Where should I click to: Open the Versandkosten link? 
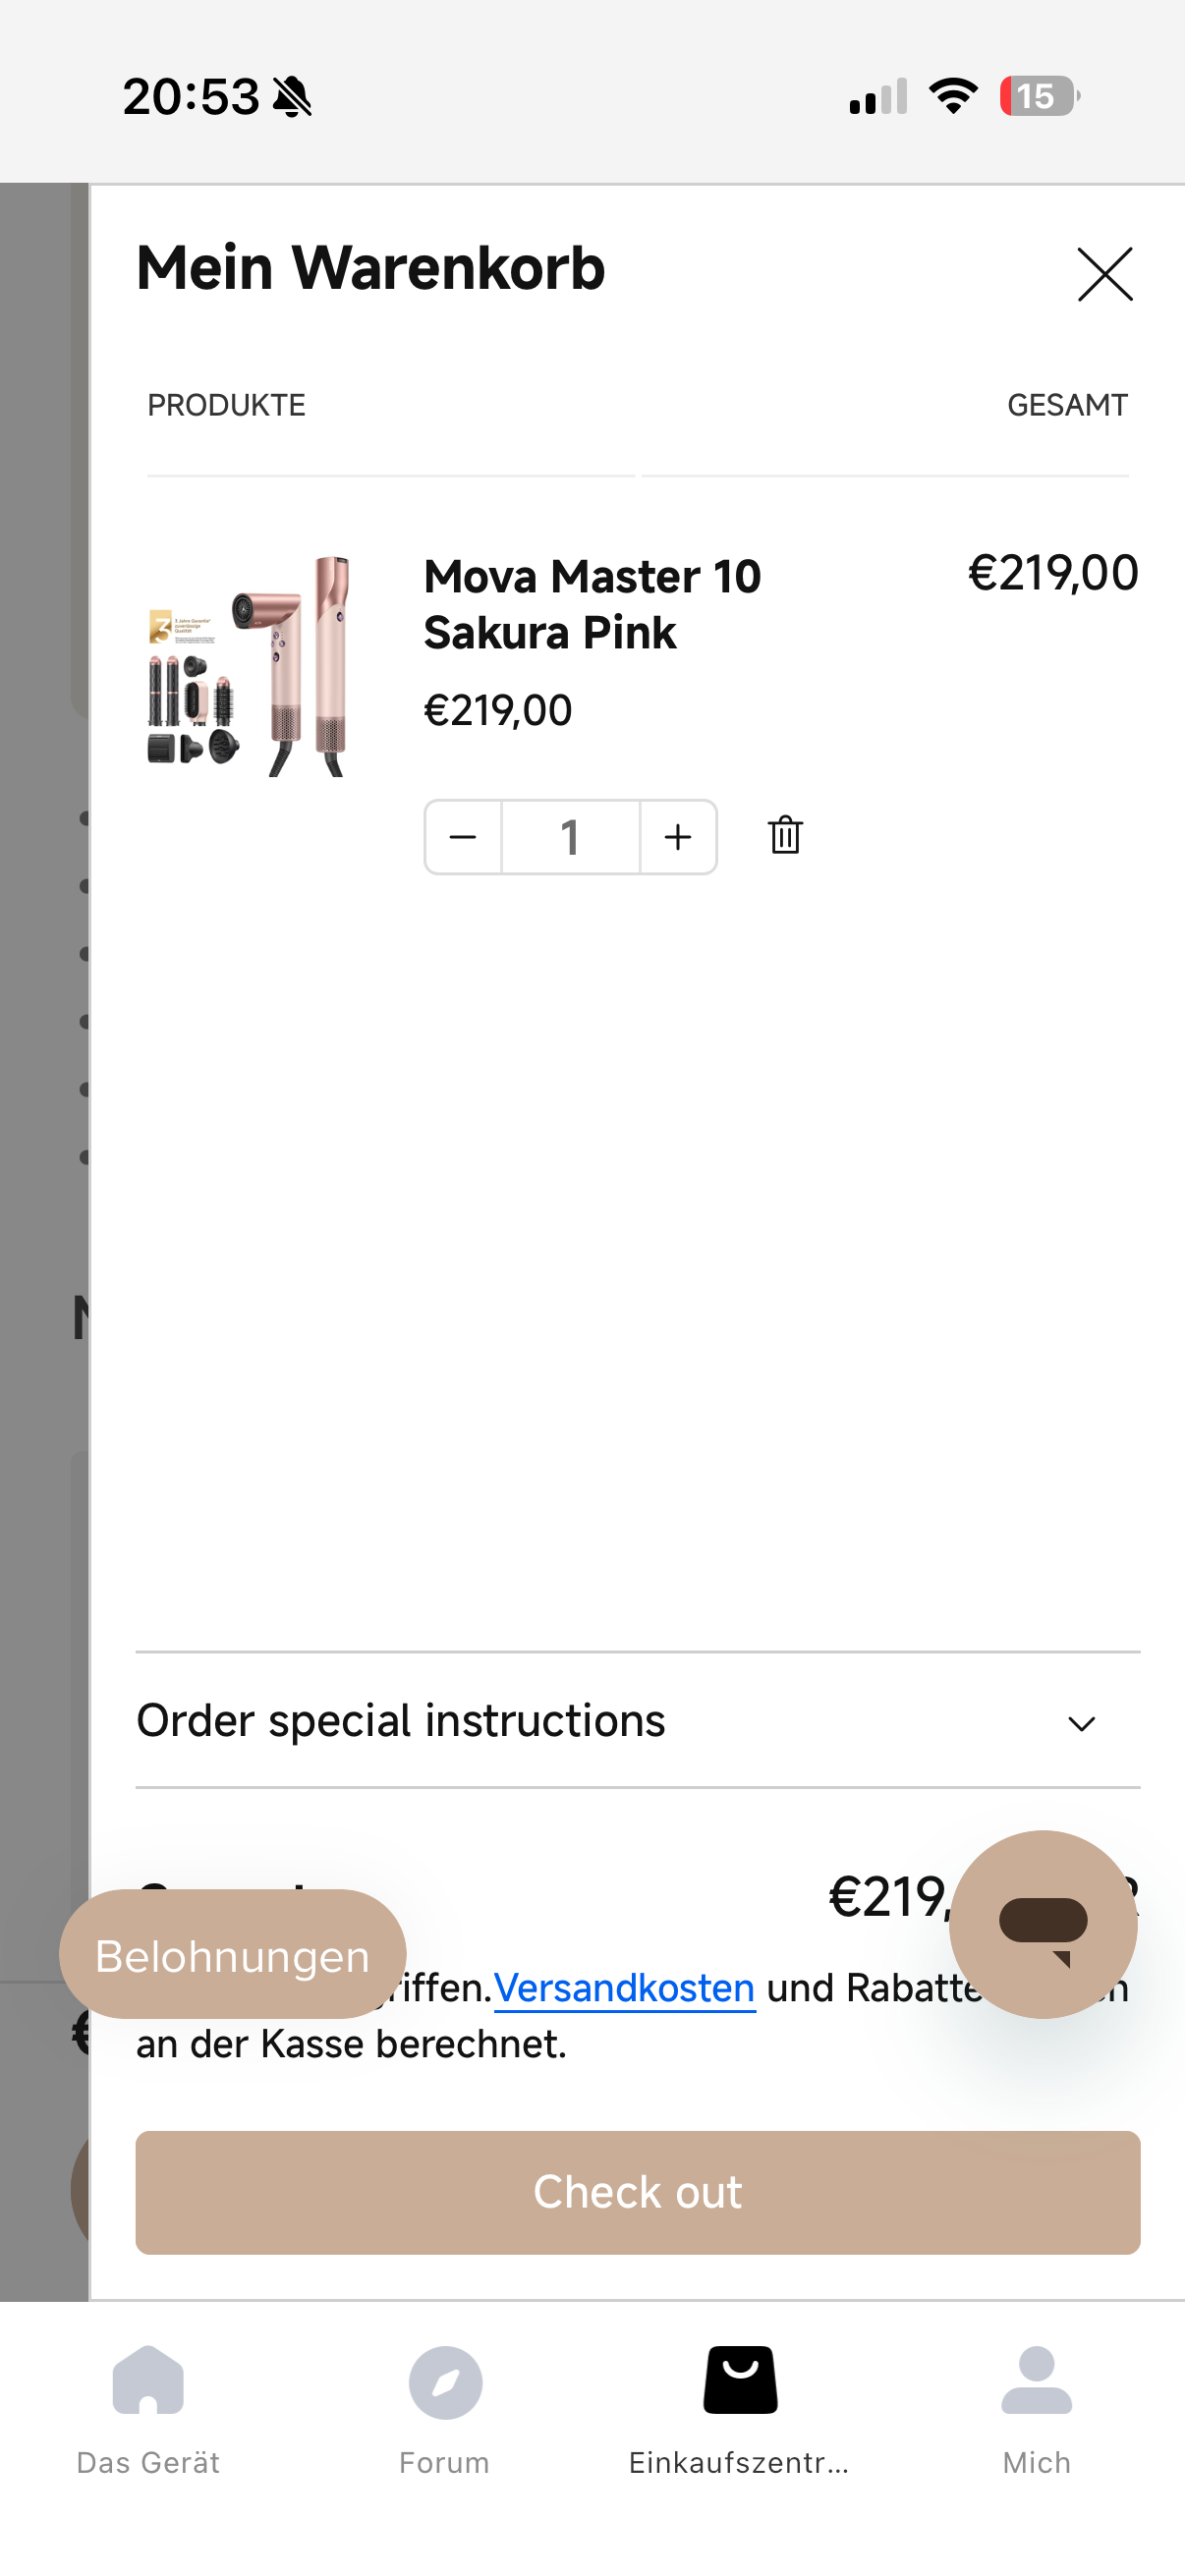[x=624, y=1988]
